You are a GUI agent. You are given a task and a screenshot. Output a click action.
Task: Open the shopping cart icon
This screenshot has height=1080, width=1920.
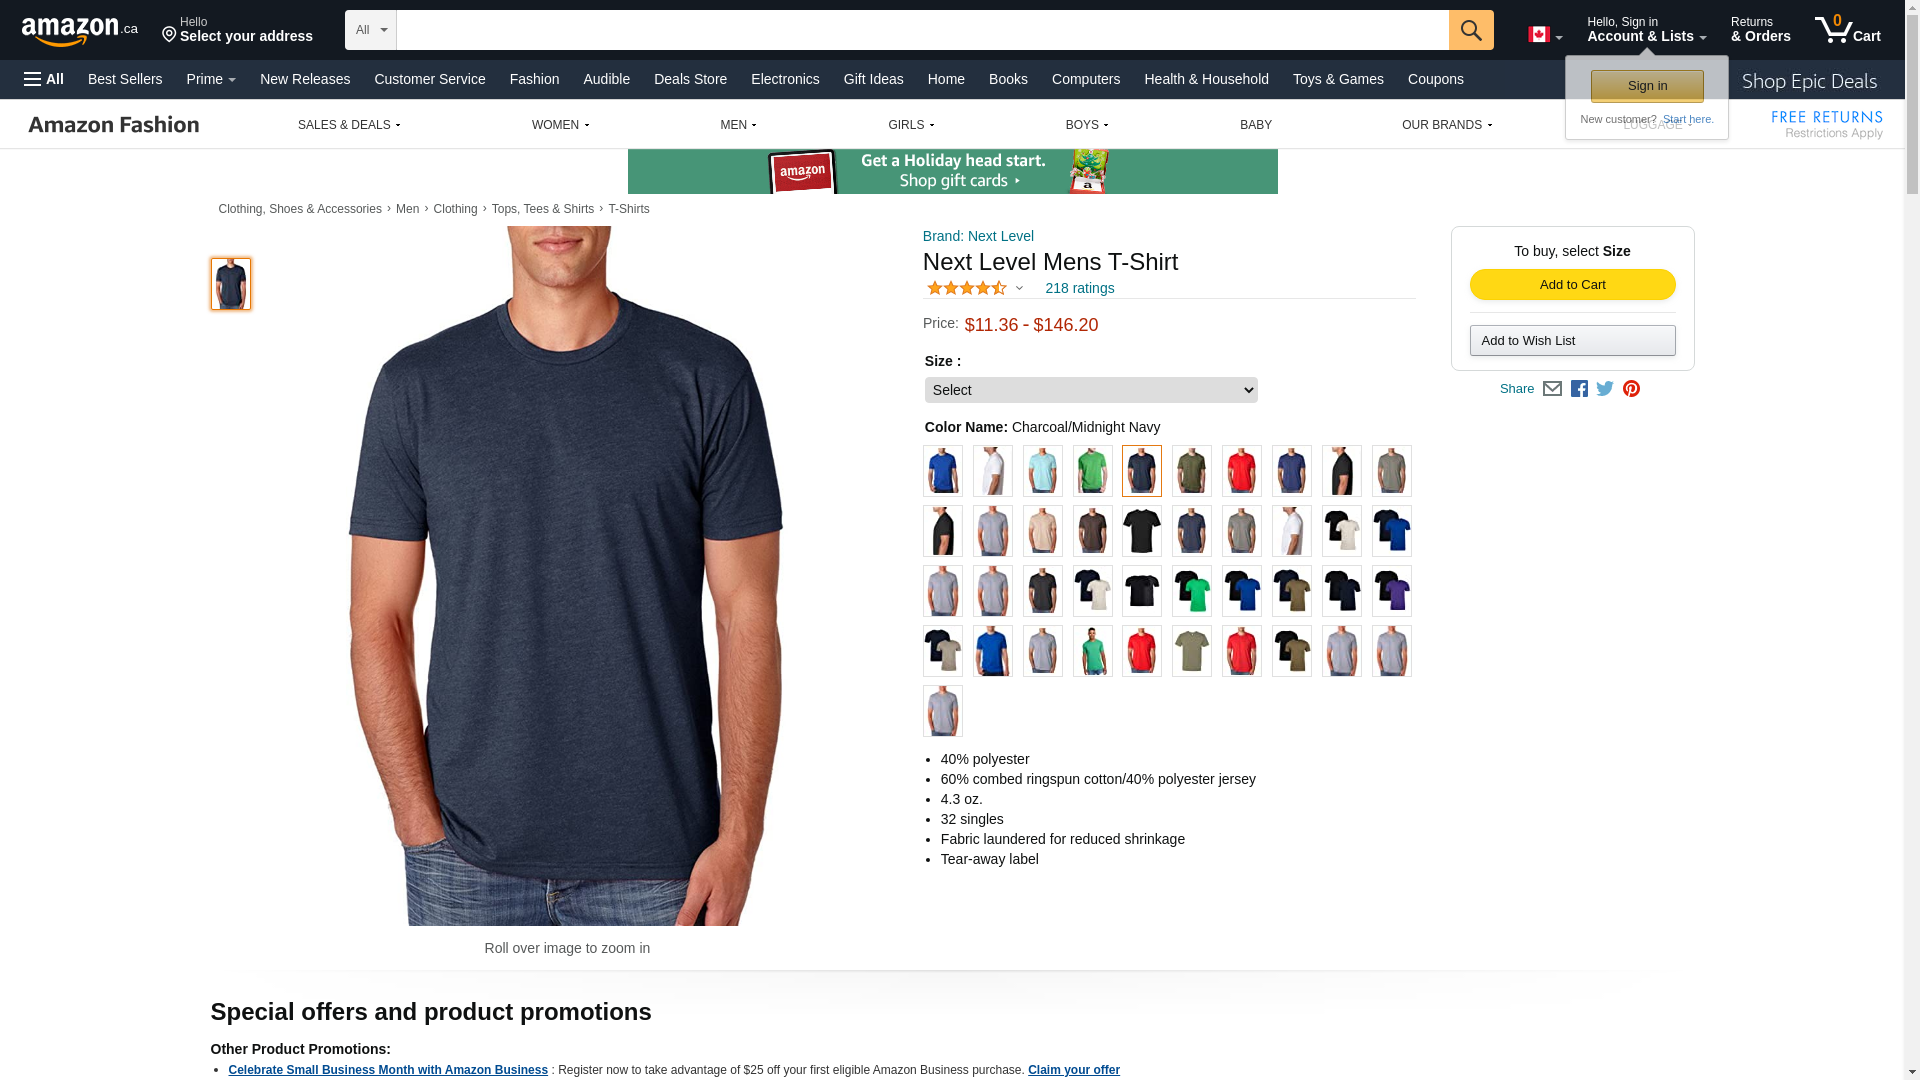click(1847, 30)
